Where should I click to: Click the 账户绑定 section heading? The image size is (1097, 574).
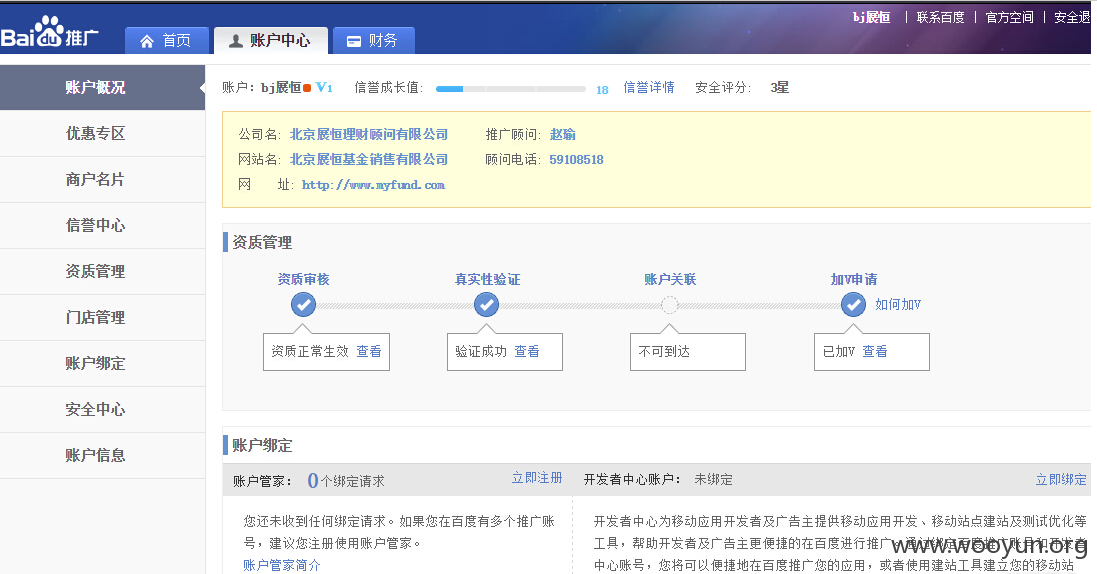[x=262, y=445]
